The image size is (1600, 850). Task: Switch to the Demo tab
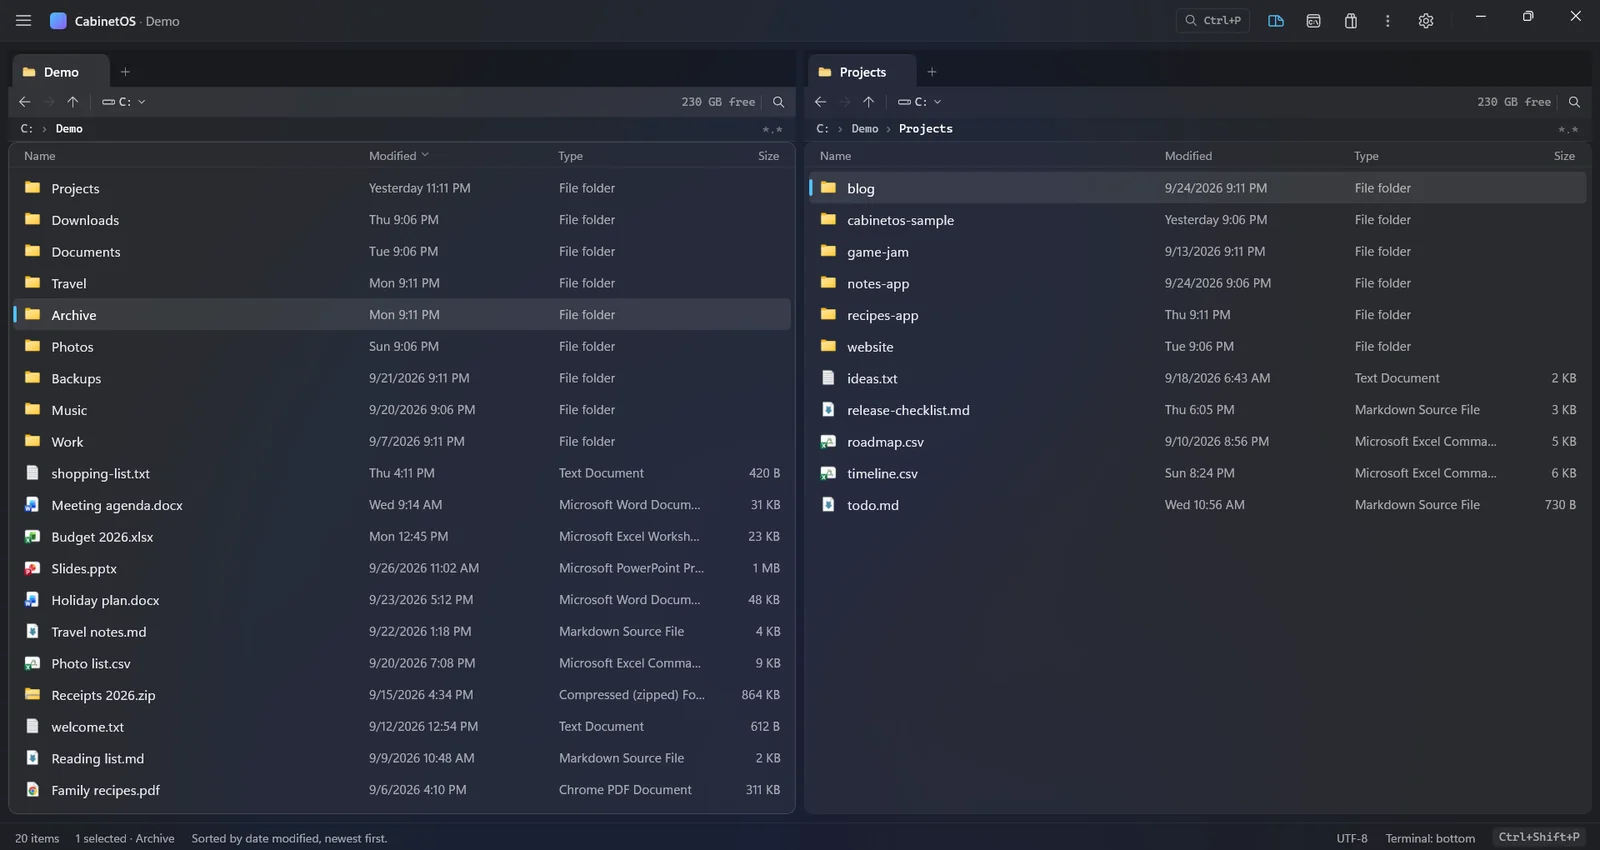click(60, 72)
